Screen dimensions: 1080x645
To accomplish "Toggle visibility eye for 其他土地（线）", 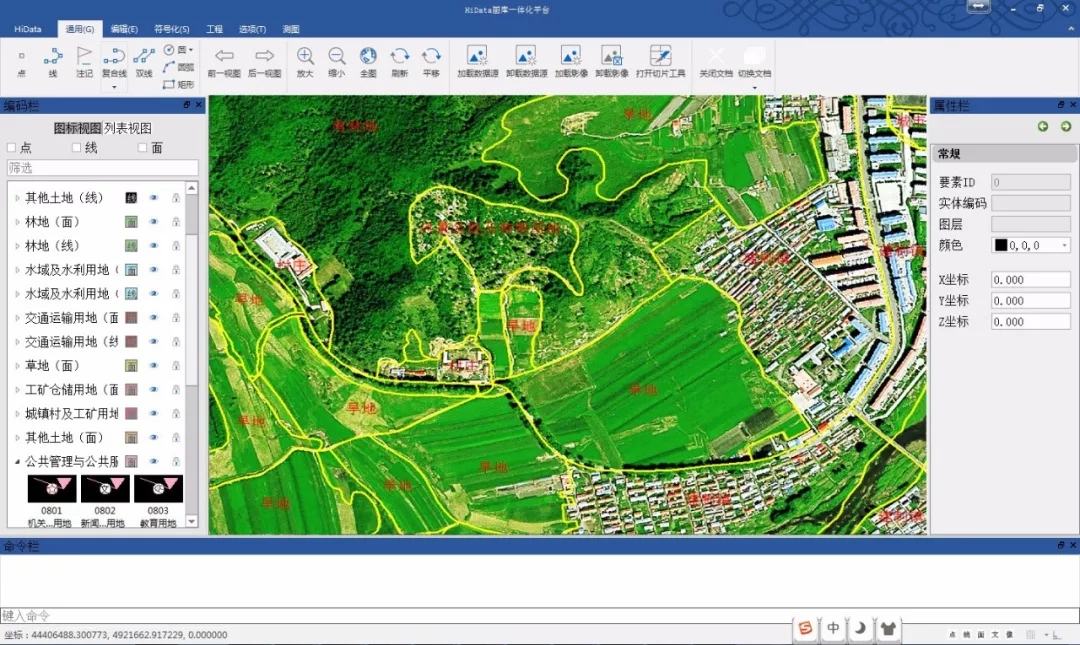I will tap(154, 198).
